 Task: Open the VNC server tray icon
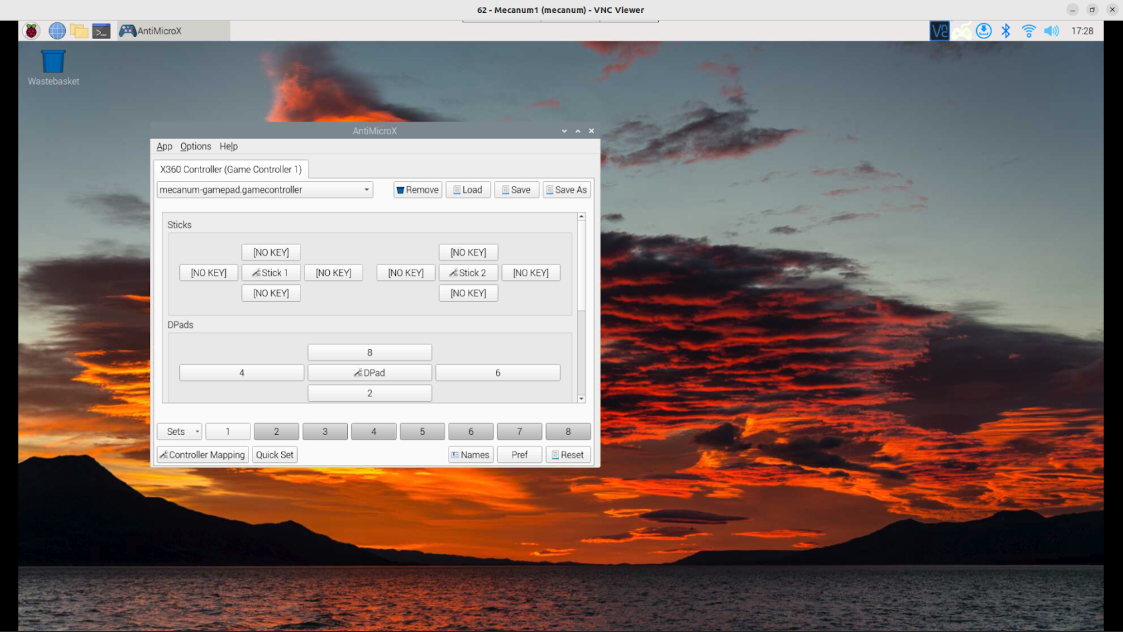coord(939,31)
